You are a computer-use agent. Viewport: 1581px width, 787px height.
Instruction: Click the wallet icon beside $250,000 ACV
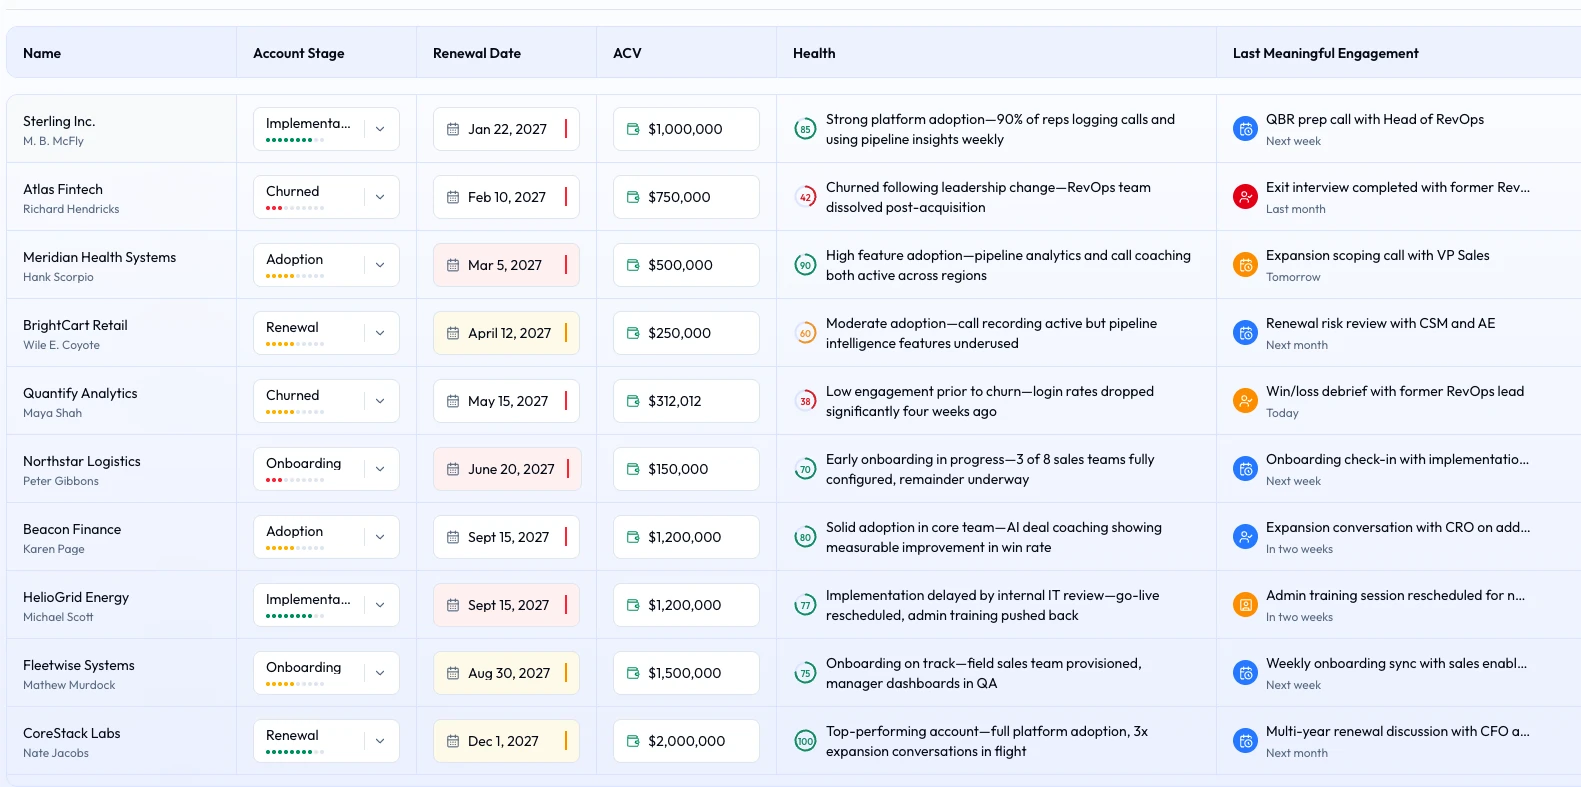coord(633,333)
